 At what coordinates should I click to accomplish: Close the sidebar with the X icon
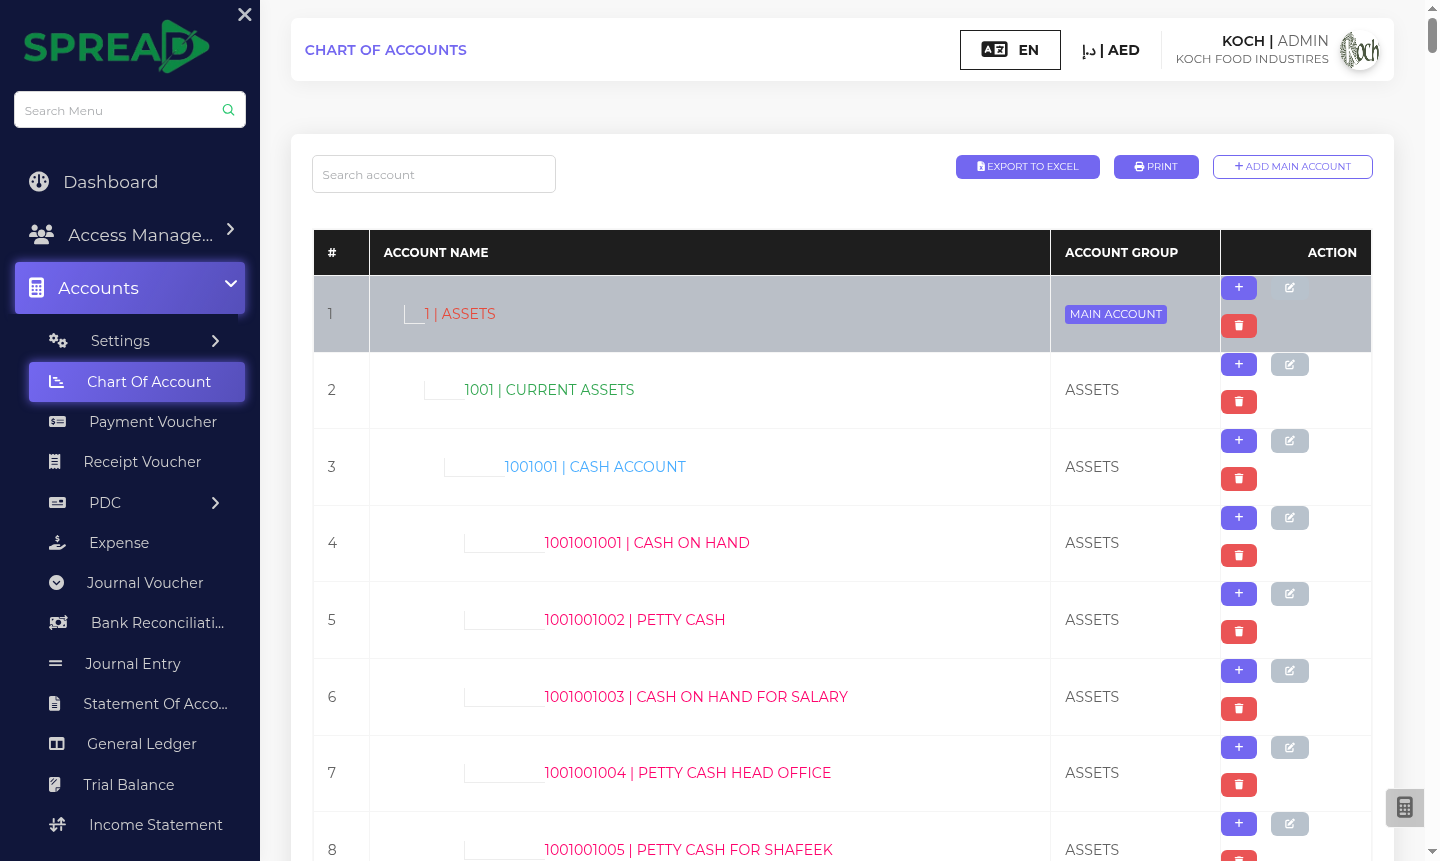click(245, 15)
